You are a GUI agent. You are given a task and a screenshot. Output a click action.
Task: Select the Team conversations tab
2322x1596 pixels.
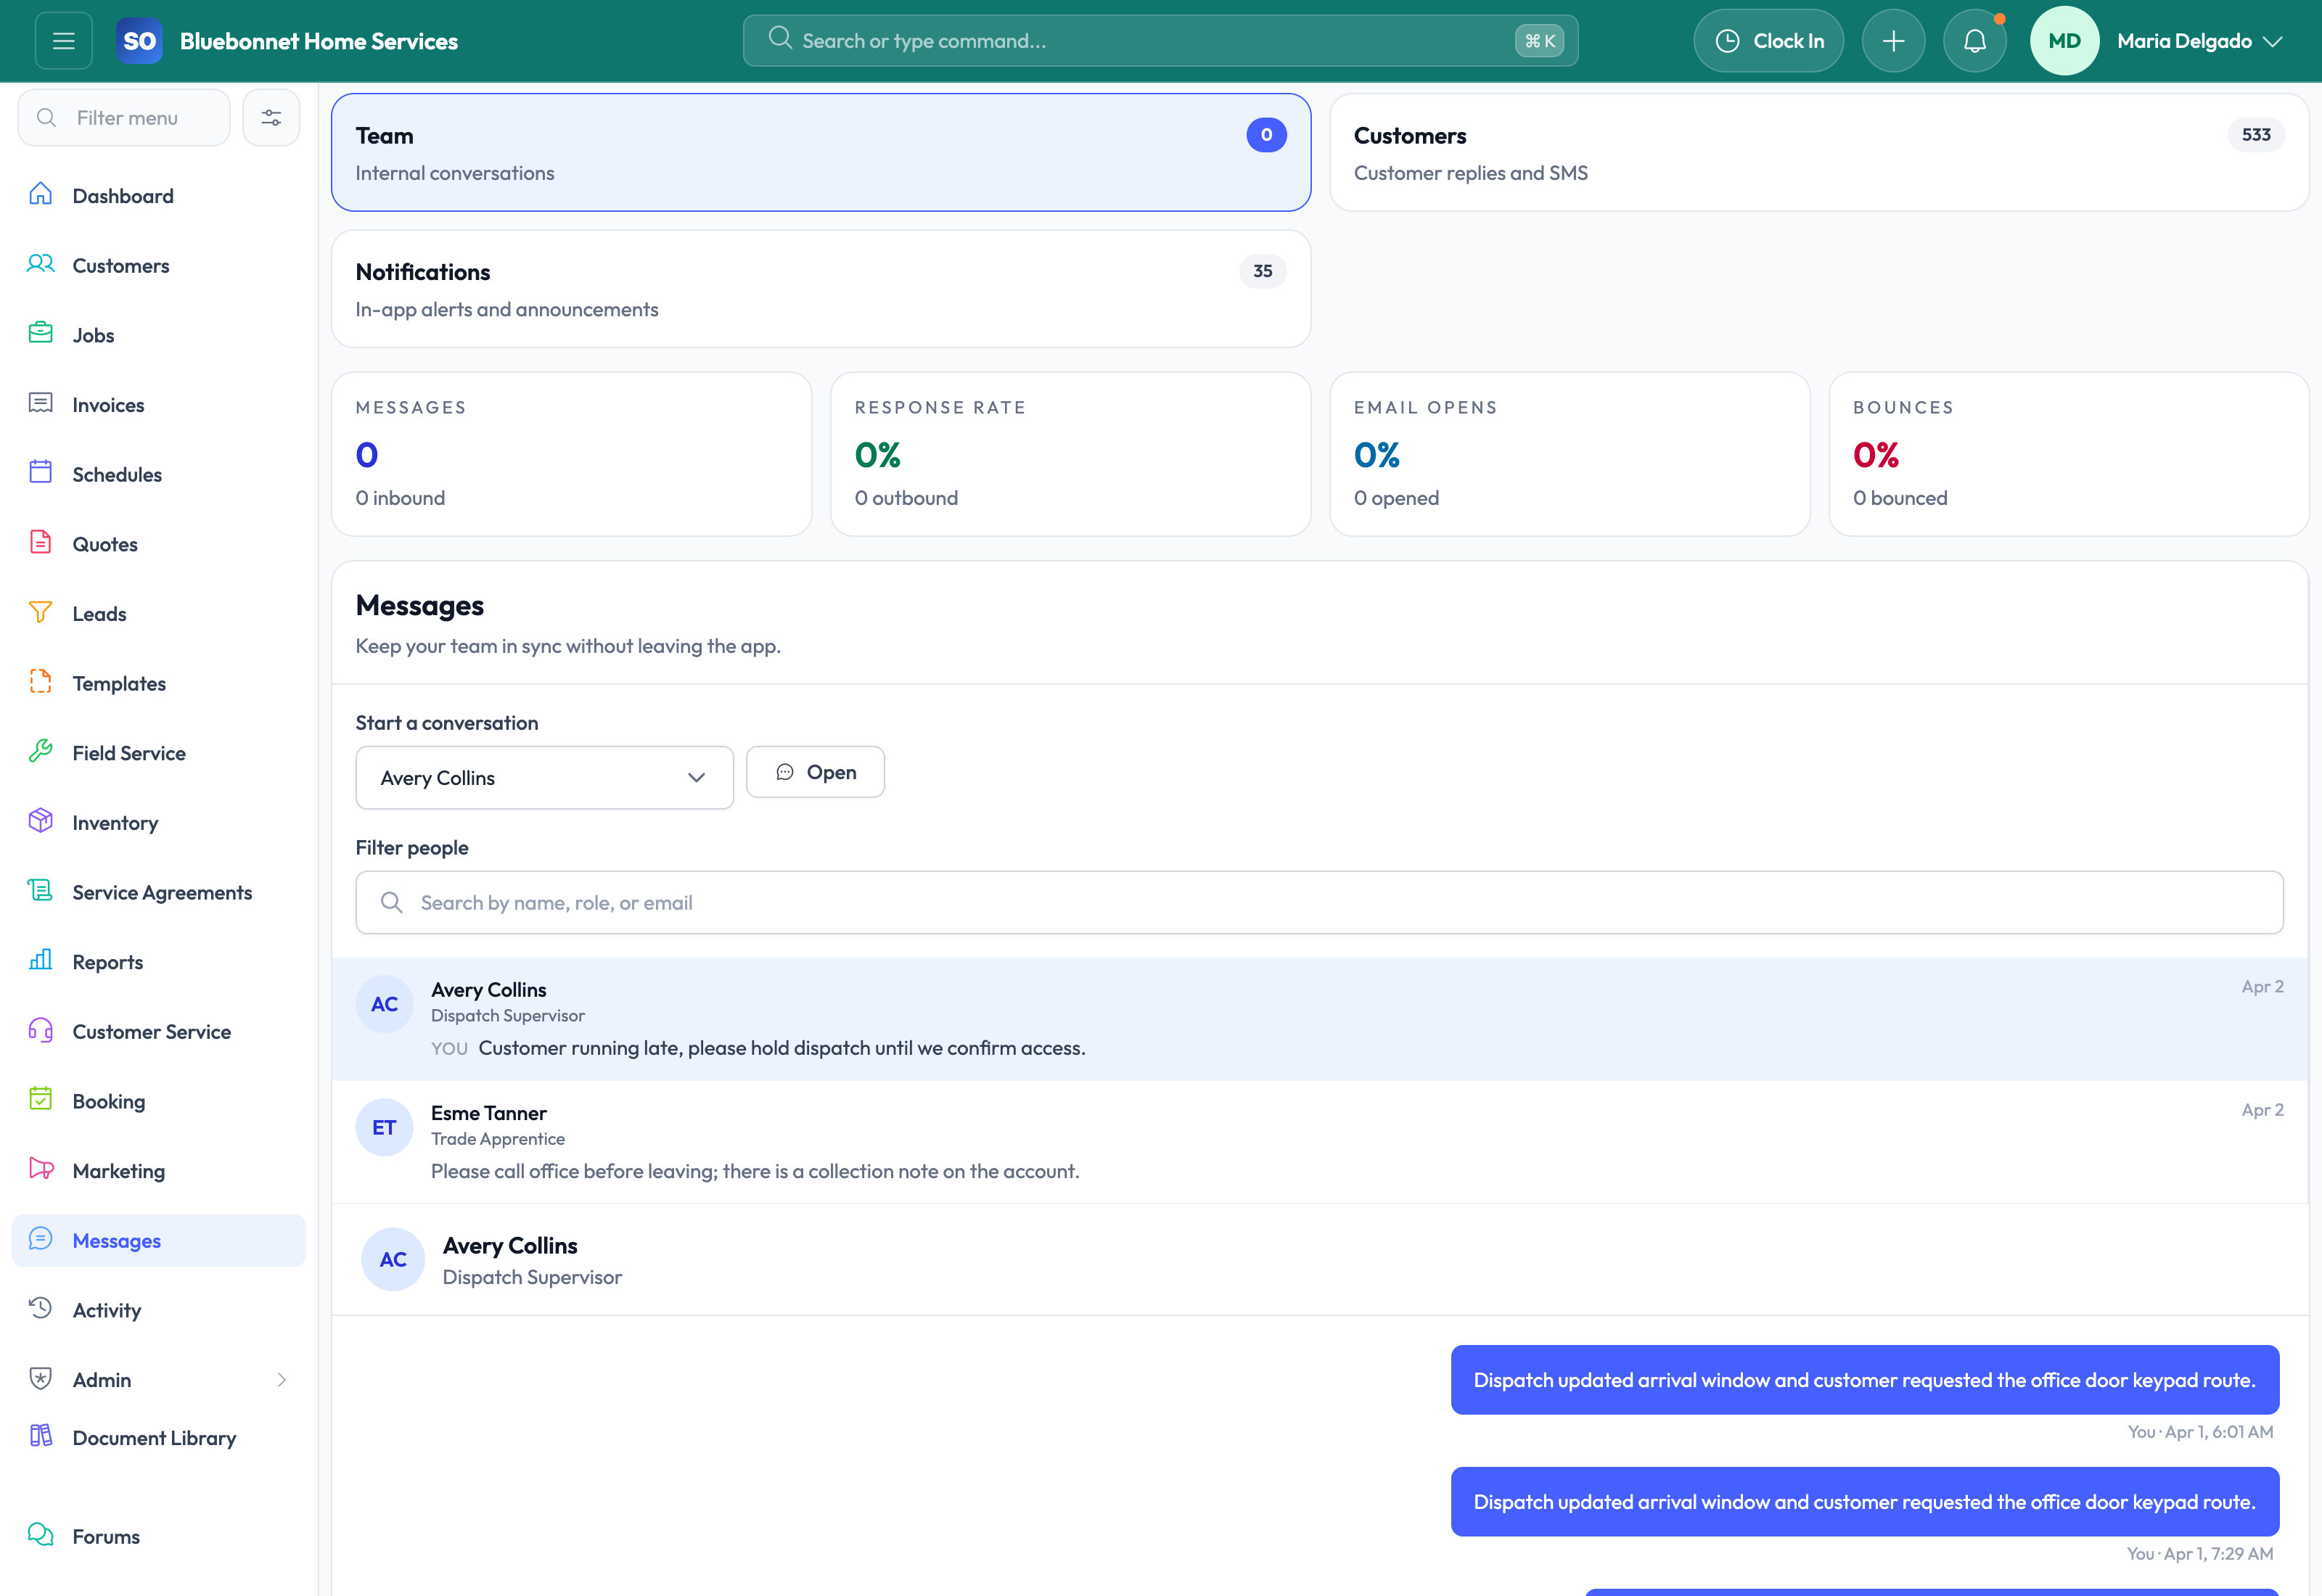[x=821, y=152]
